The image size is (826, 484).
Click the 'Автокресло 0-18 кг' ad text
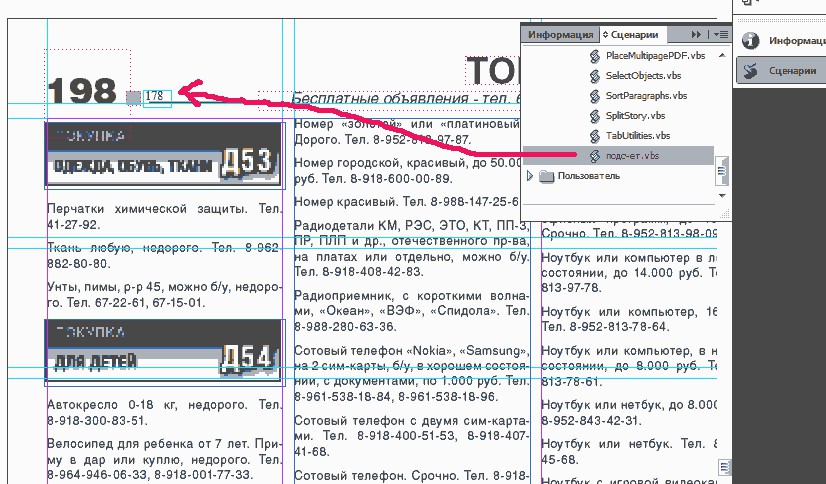tap(164, 412)
